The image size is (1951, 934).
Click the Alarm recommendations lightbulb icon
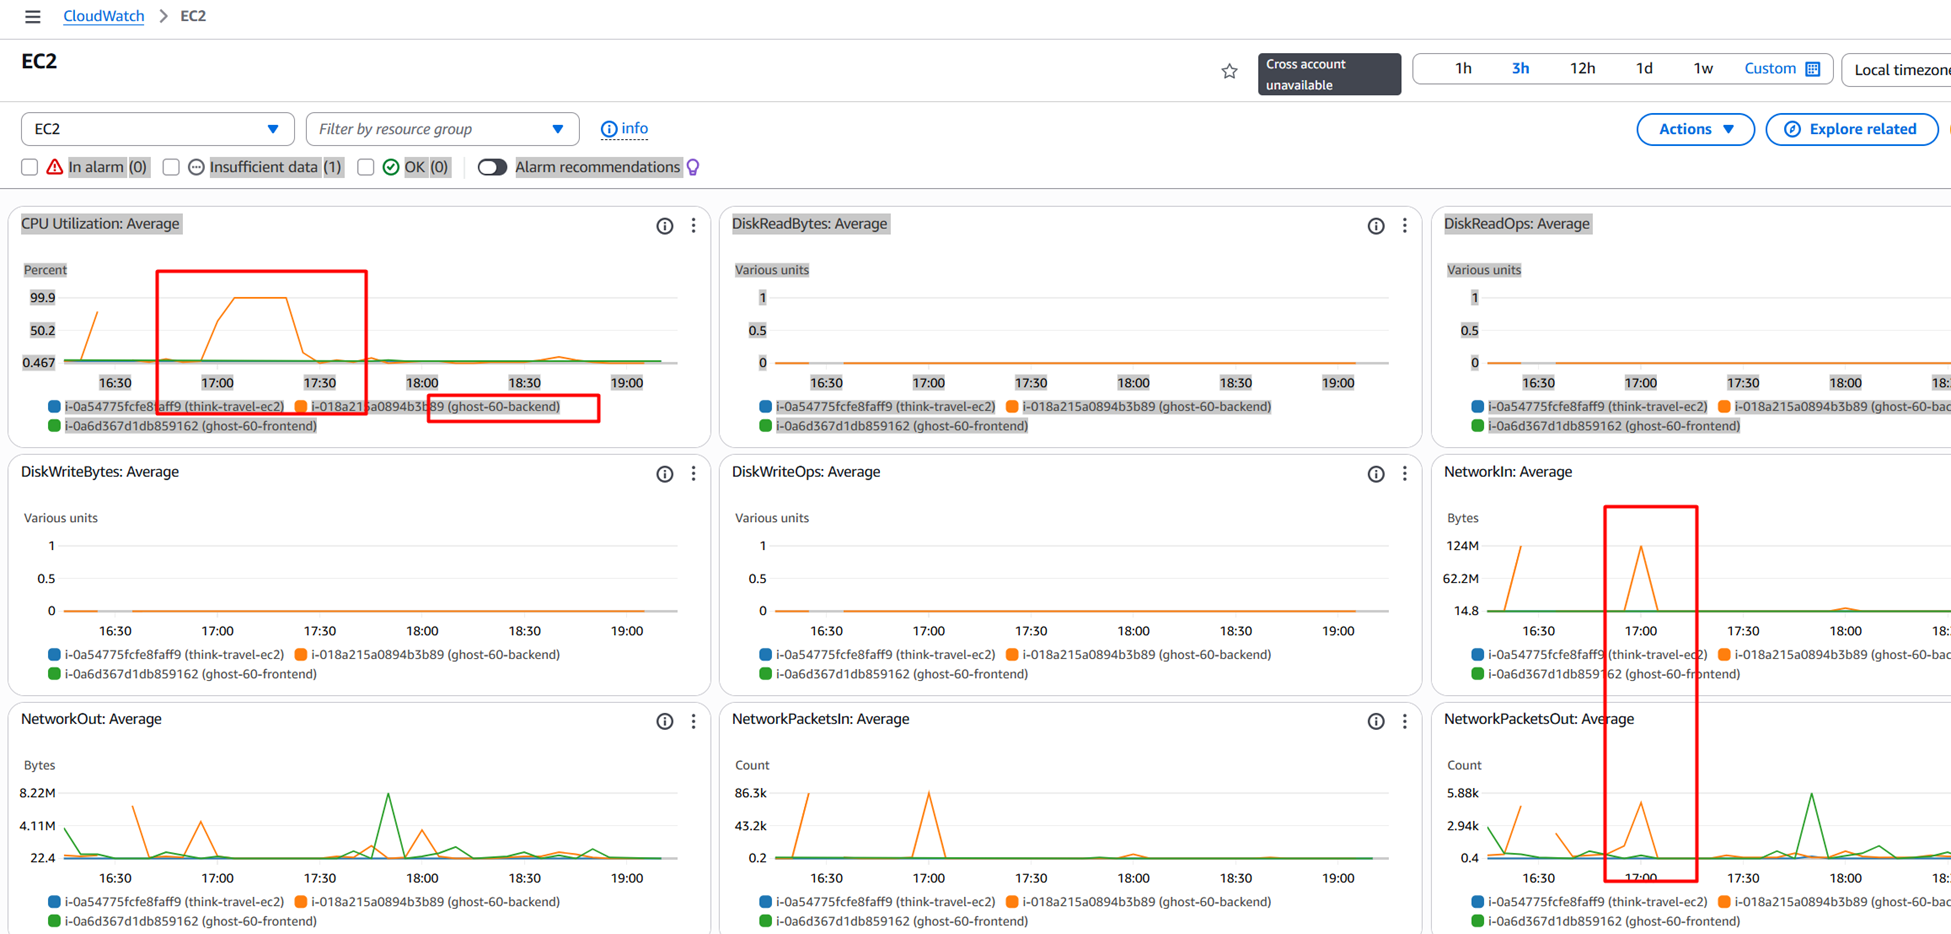point(693,167)
